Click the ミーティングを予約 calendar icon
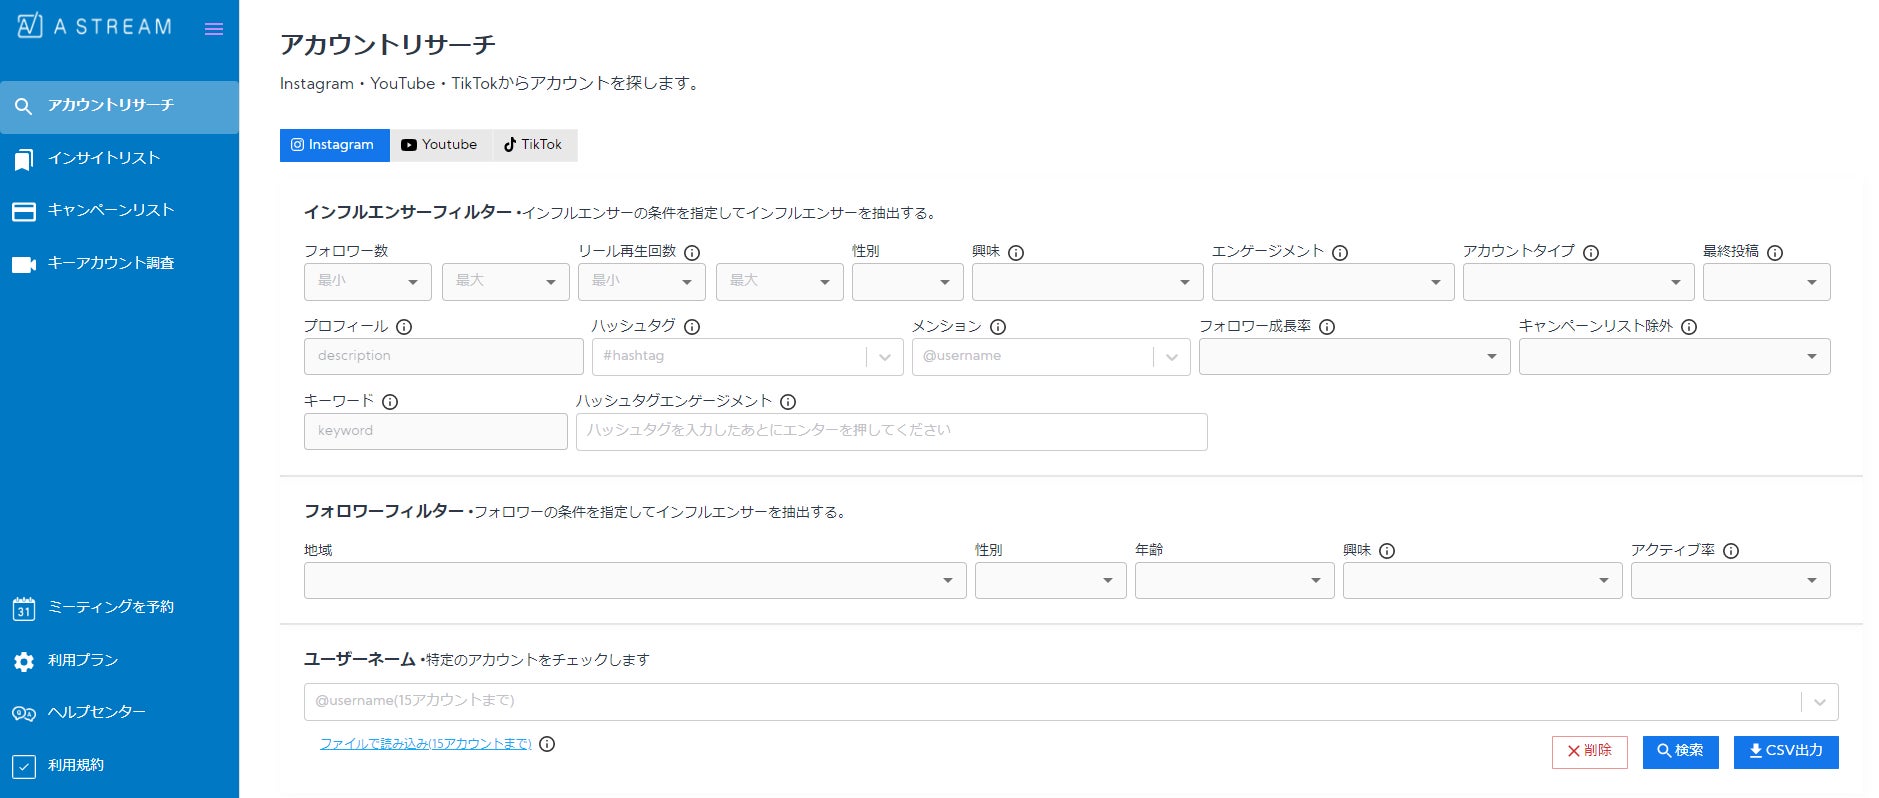 24,608
